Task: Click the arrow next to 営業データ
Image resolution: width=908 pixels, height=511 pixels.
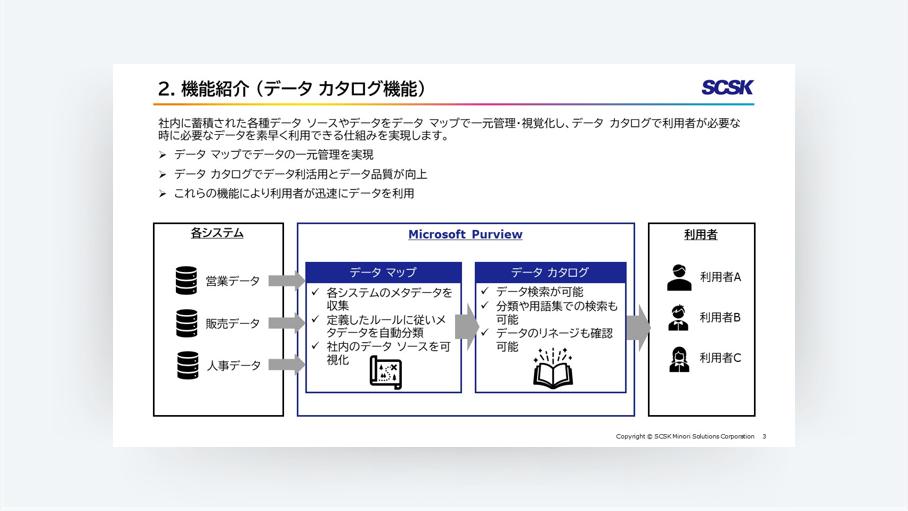Action: [x=287, y=281]
